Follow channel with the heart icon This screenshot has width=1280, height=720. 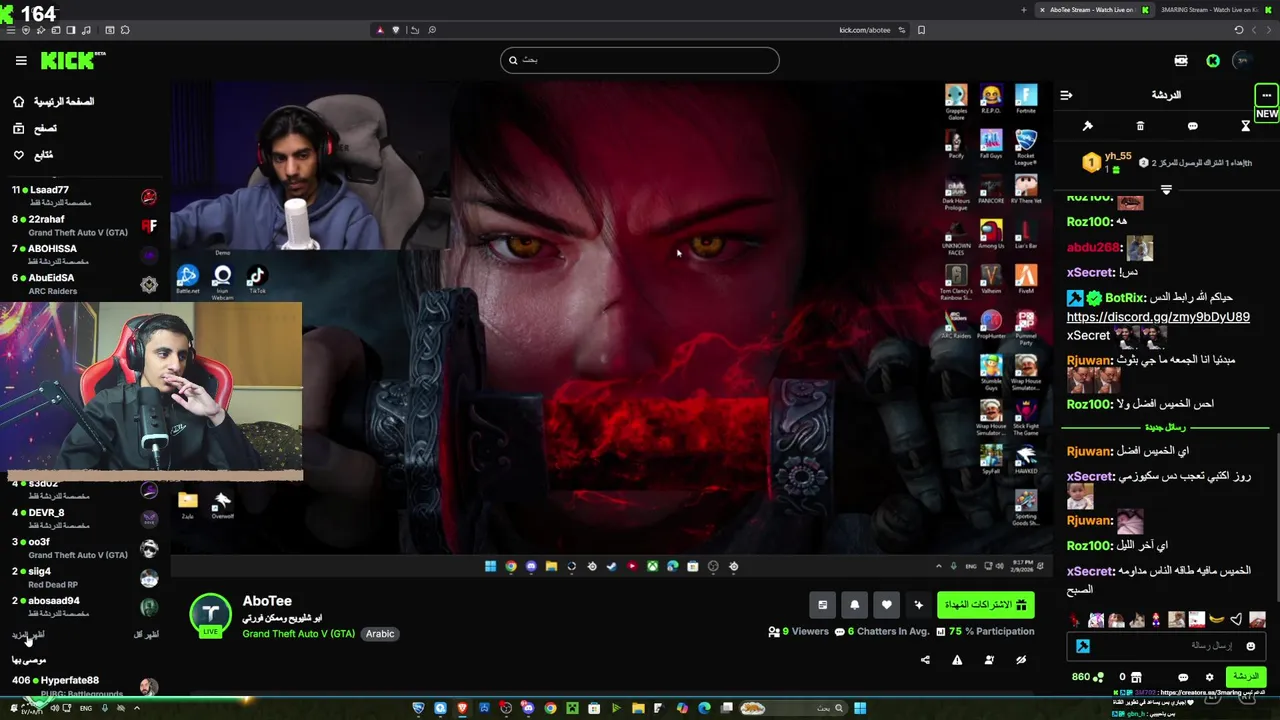tap(887, 604)
